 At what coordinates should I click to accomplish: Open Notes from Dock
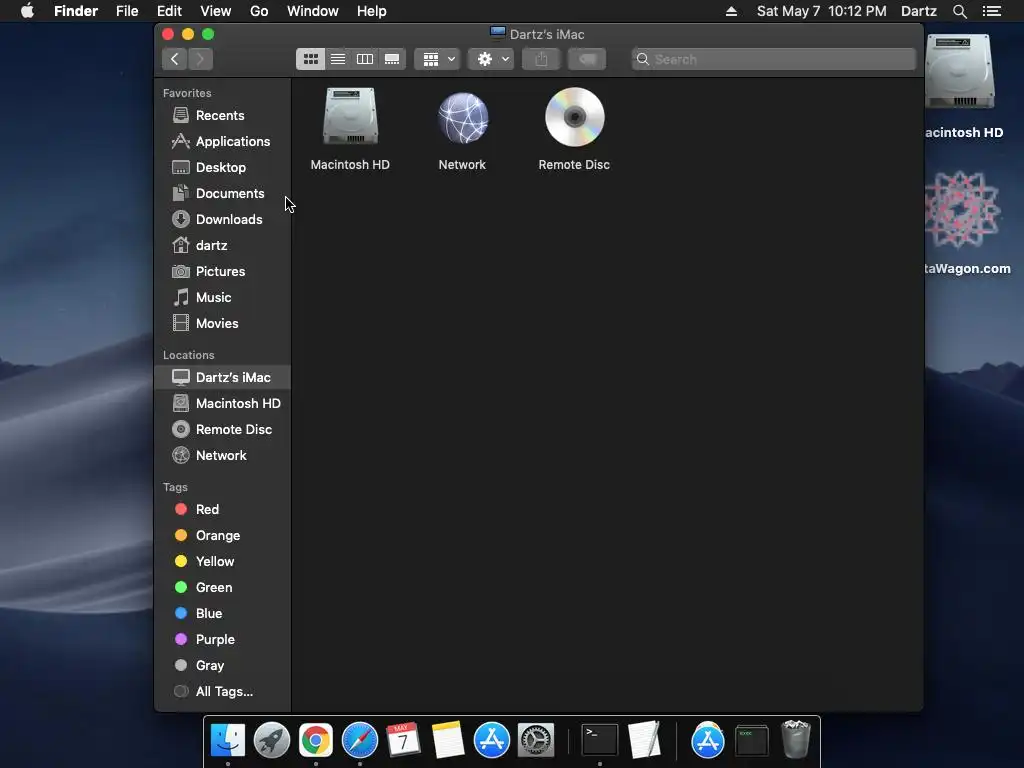tap(448, 741)
